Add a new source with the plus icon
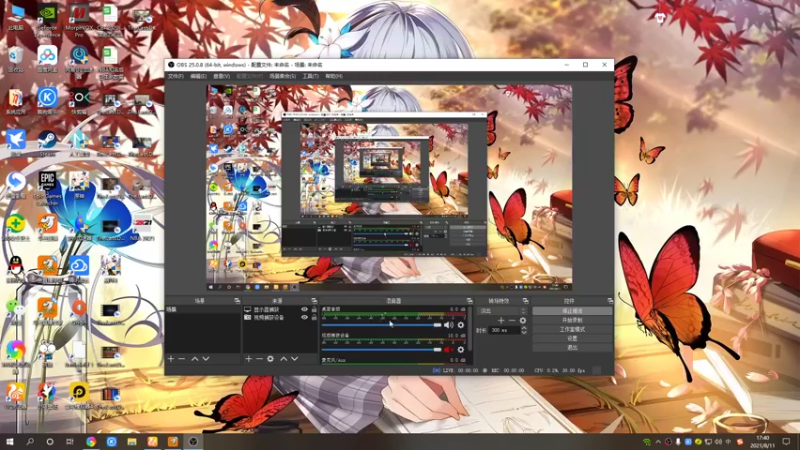This screenshot has width=800, height=450. click(x=248, y=359)
